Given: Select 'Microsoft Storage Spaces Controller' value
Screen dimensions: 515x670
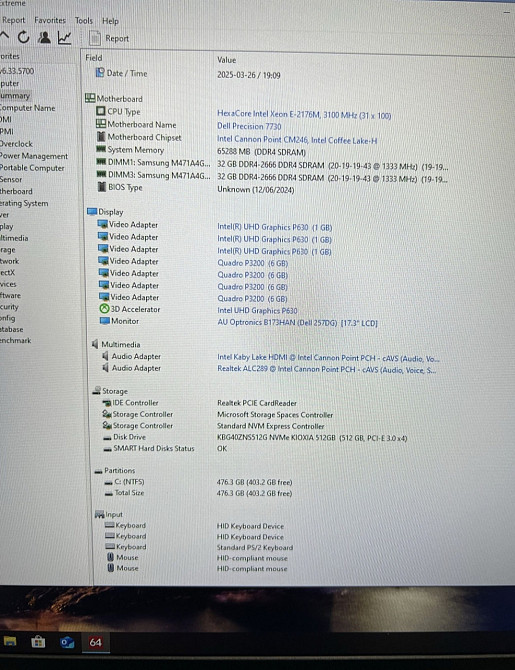Looking at the screenshot, I should (x=275, y=414).
